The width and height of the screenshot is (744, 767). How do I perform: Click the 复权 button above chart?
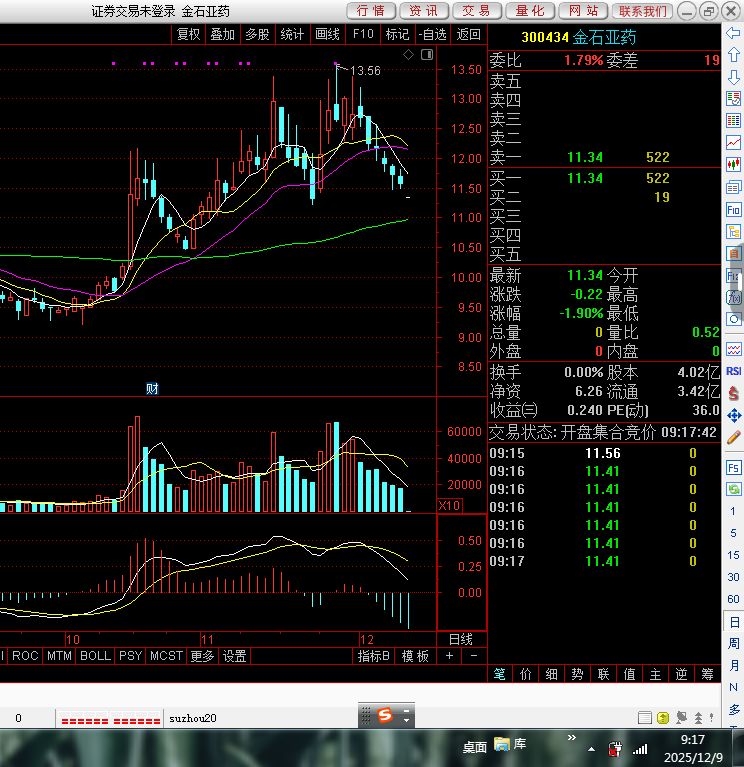coord(188,34)
